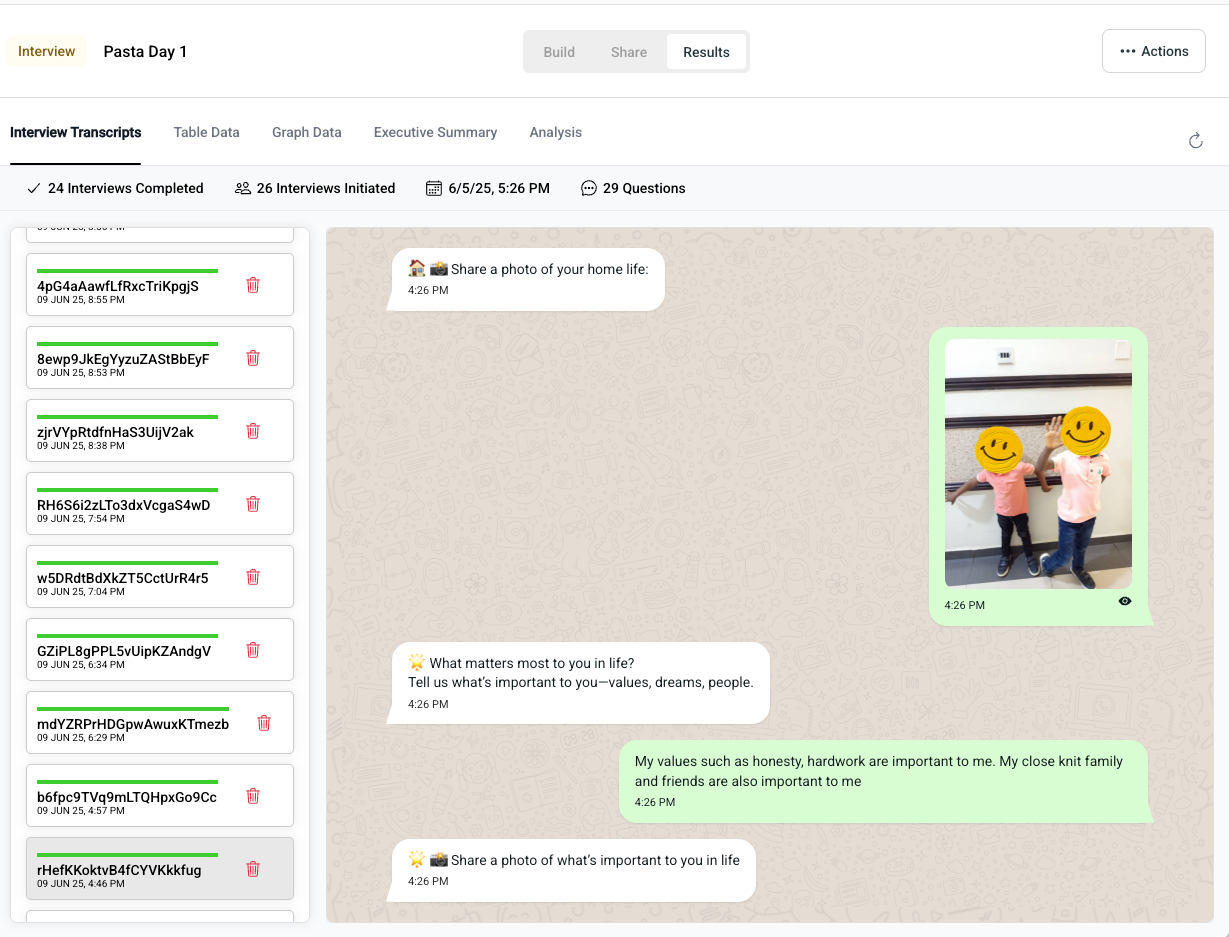Open transcript RH6S6i2zLTo3dxVcgaS4wD
Viewport: 1229px width, 937px height.
tap(160, 504)
